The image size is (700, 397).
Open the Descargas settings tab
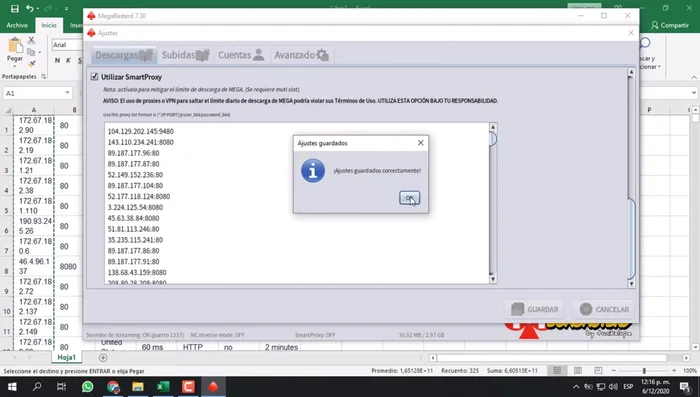point(124,55)
